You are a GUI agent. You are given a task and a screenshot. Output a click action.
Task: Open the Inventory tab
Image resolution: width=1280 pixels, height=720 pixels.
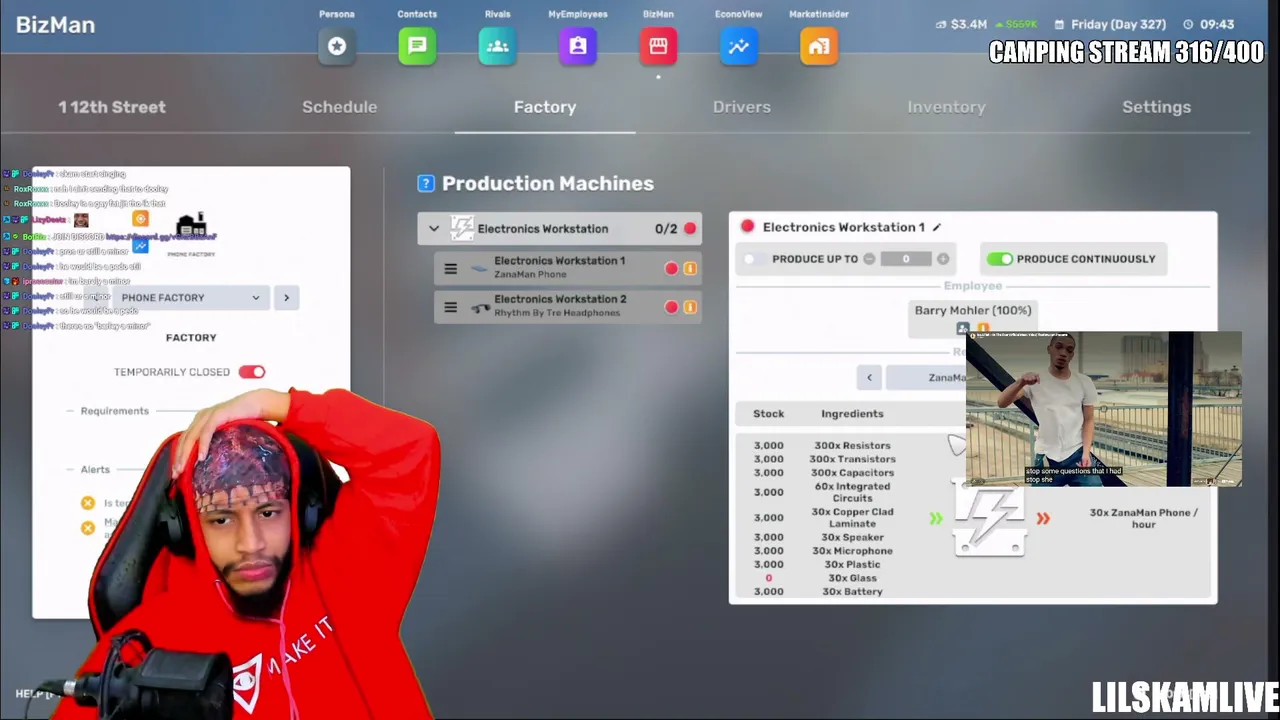pos(947,107)
